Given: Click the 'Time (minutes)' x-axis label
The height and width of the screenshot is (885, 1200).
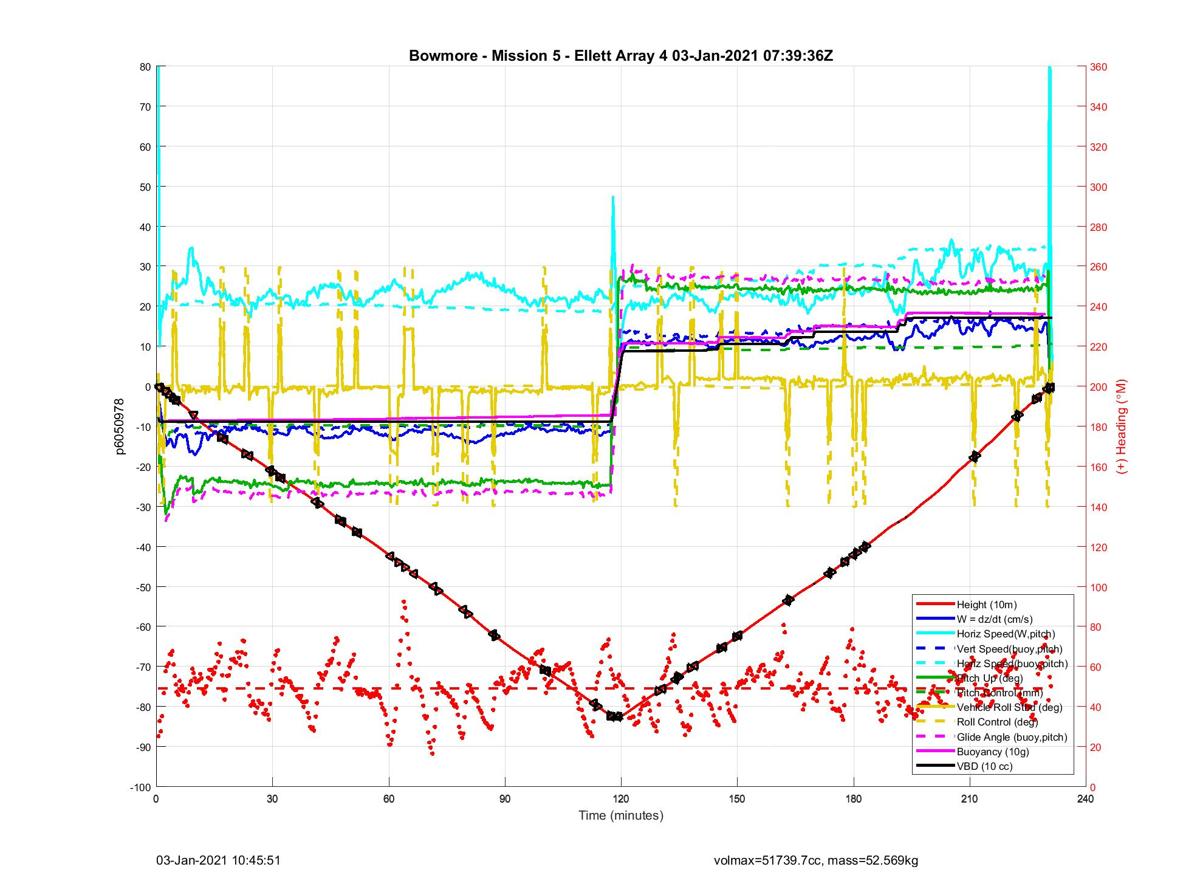Looking at the screenshot, I should click(620, 816).
